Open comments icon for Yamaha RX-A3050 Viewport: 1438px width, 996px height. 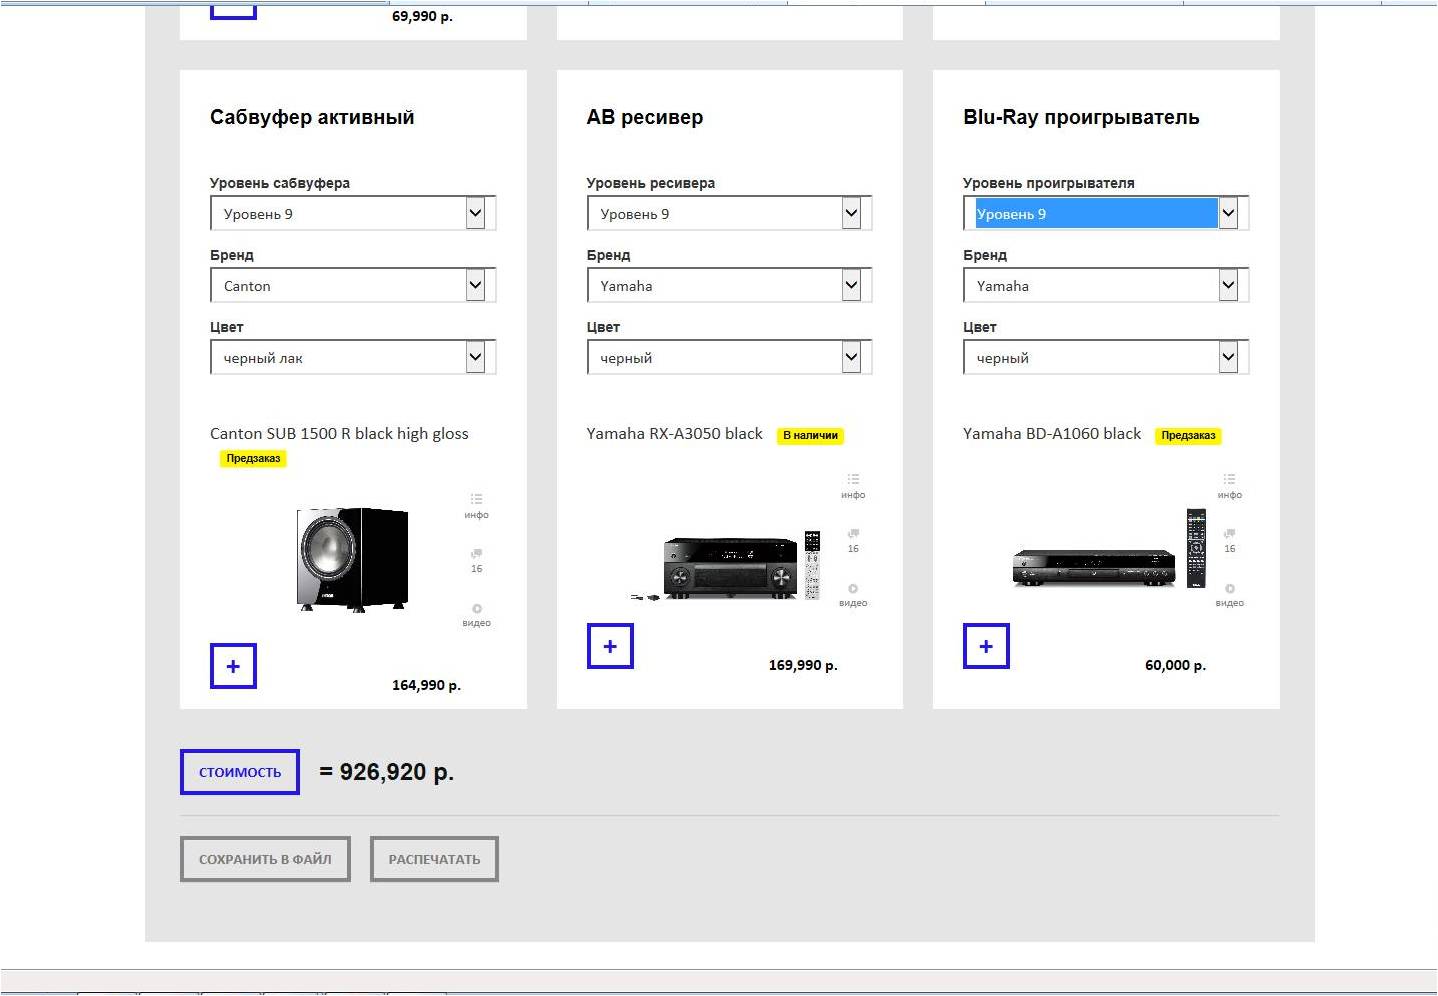(853, 540)
